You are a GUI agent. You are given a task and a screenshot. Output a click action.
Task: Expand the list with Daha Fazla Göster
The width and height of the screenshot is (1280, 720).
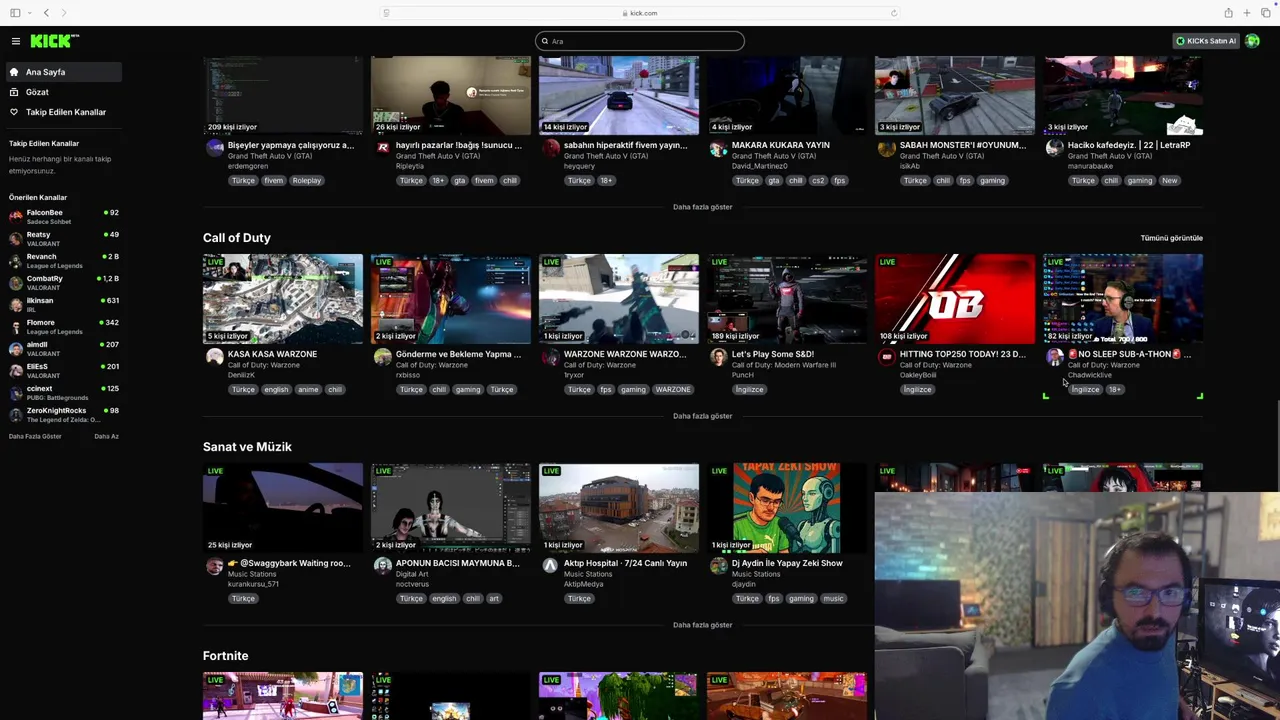[35, 436]
